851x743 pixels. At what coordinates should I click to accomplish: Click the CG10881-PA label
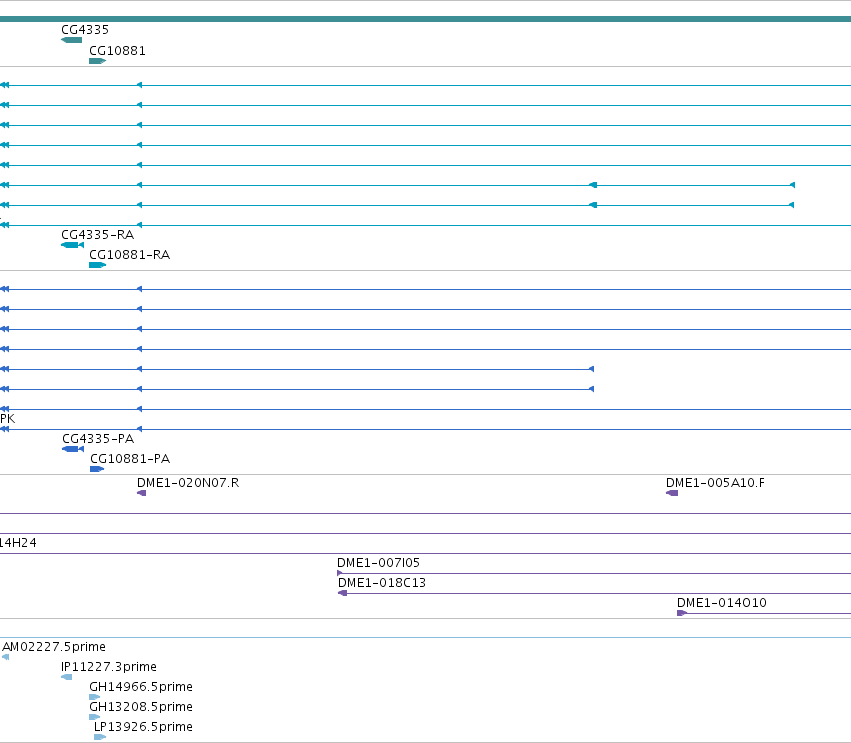point(130,459)
